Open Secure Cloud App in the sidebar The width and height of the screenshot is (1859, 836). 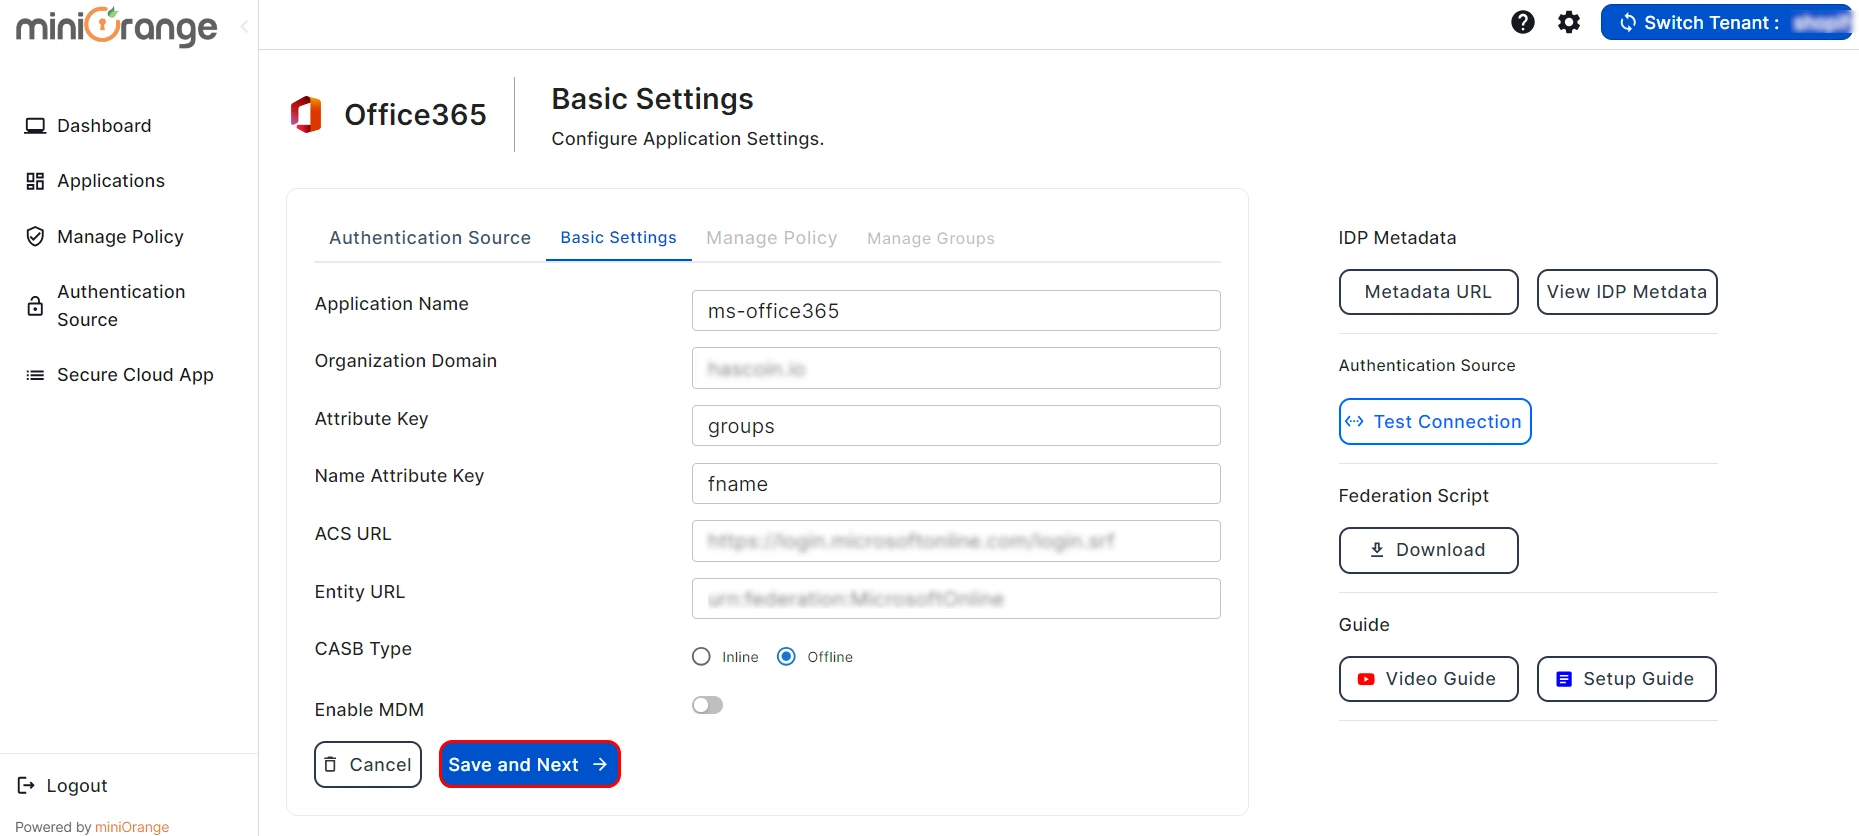tap(135, 375)
